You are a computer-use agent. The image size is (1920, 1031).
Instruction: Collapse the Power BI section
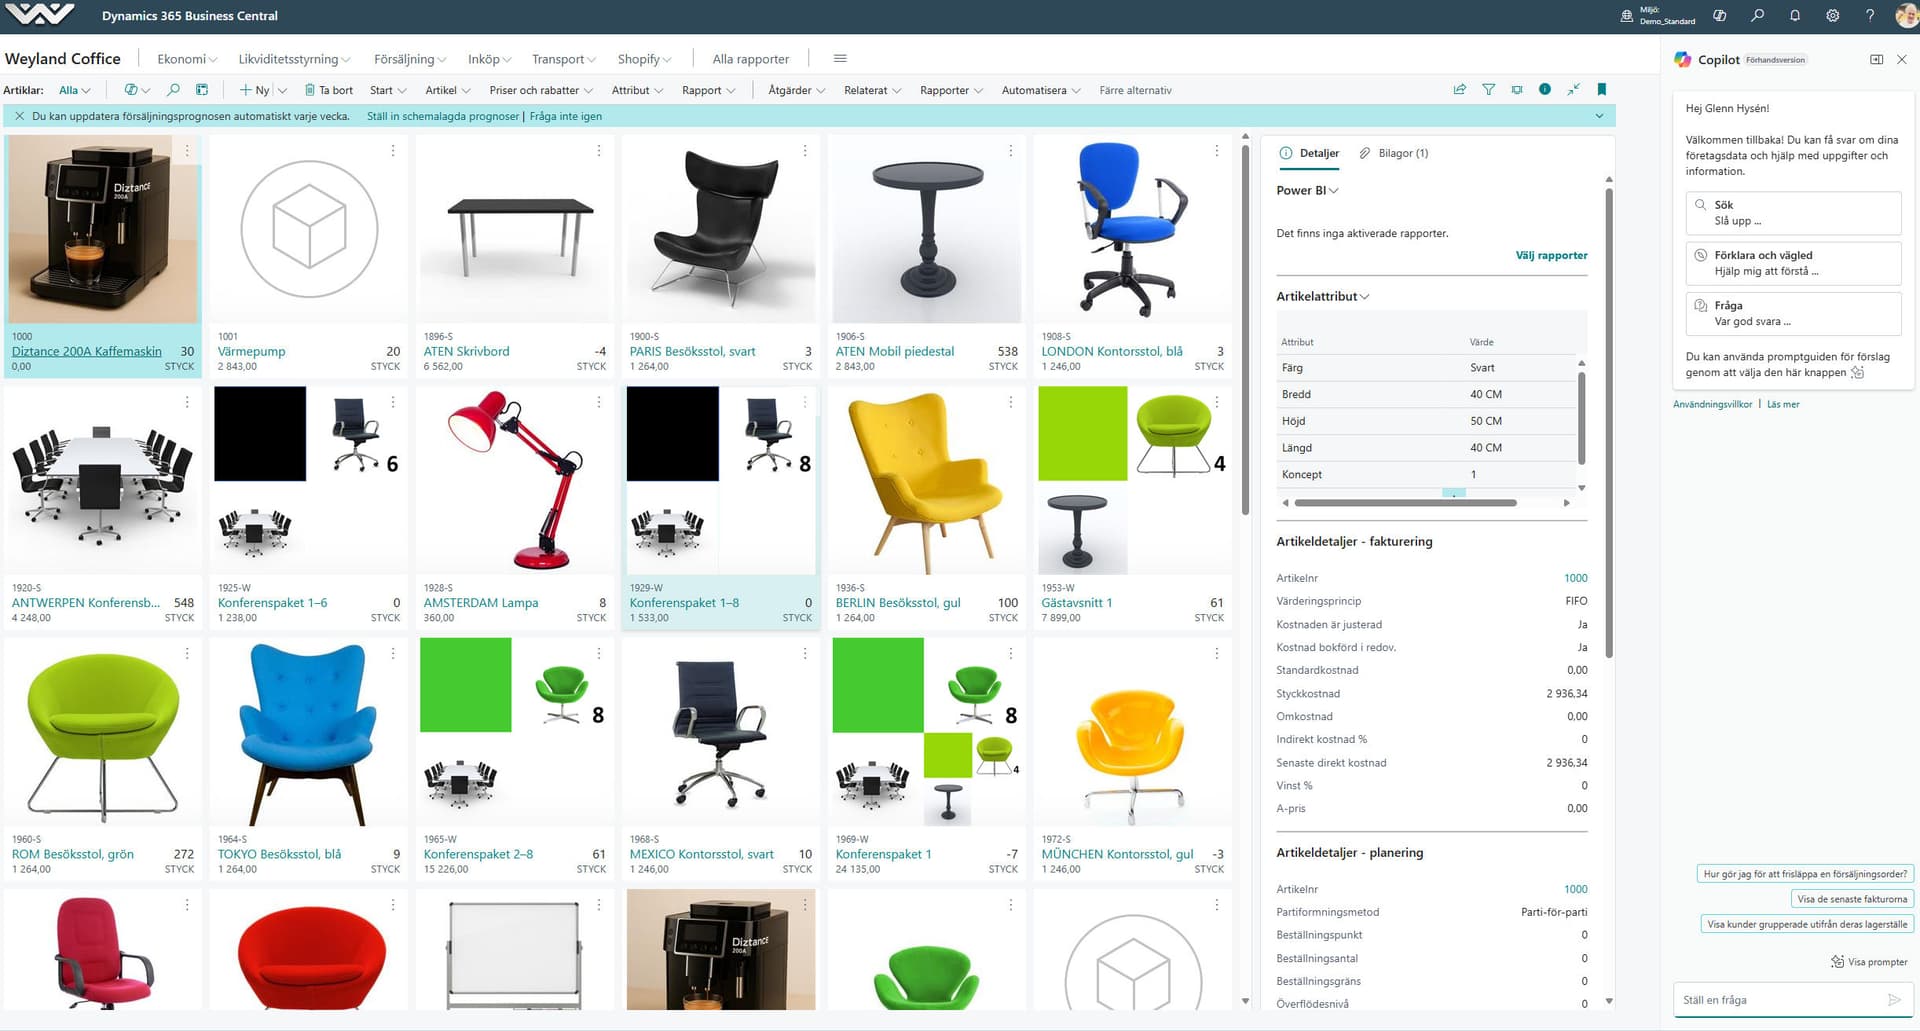click(1307, 190)
